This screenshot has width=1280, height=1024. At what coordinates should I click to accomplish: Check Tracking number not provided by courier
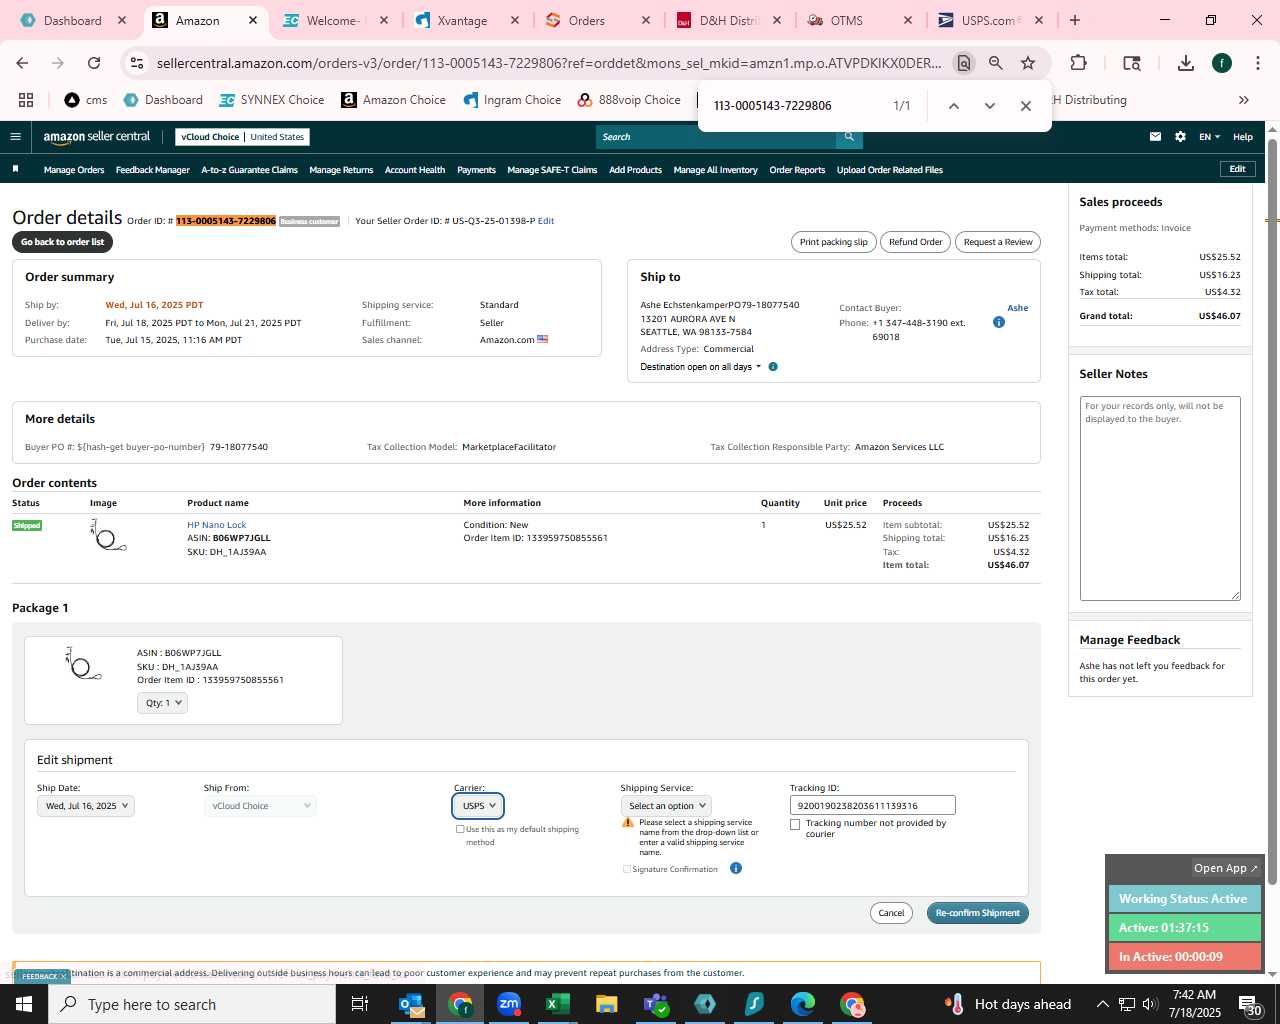tap(795, 825)
